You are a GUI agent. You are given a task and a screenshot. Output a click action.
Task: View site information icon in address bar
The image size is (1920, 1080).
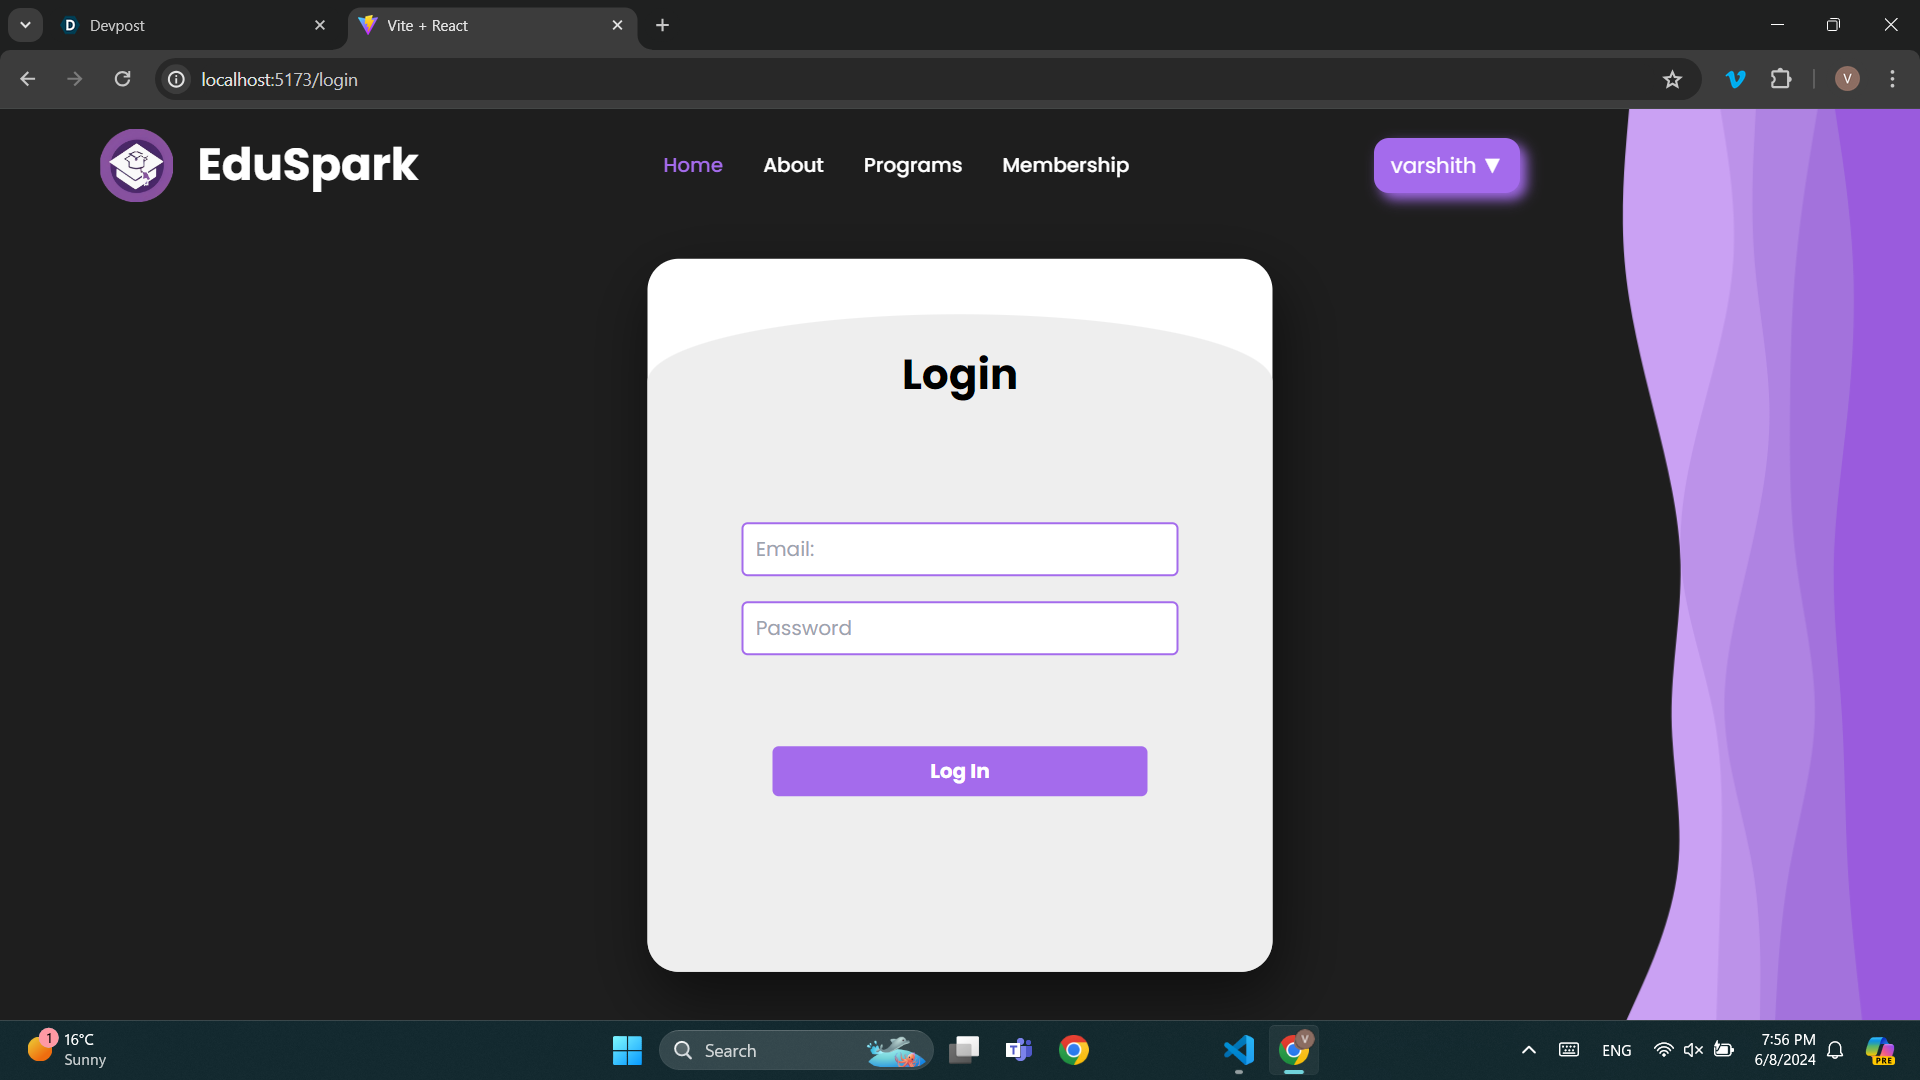click(x=176, y=79)
